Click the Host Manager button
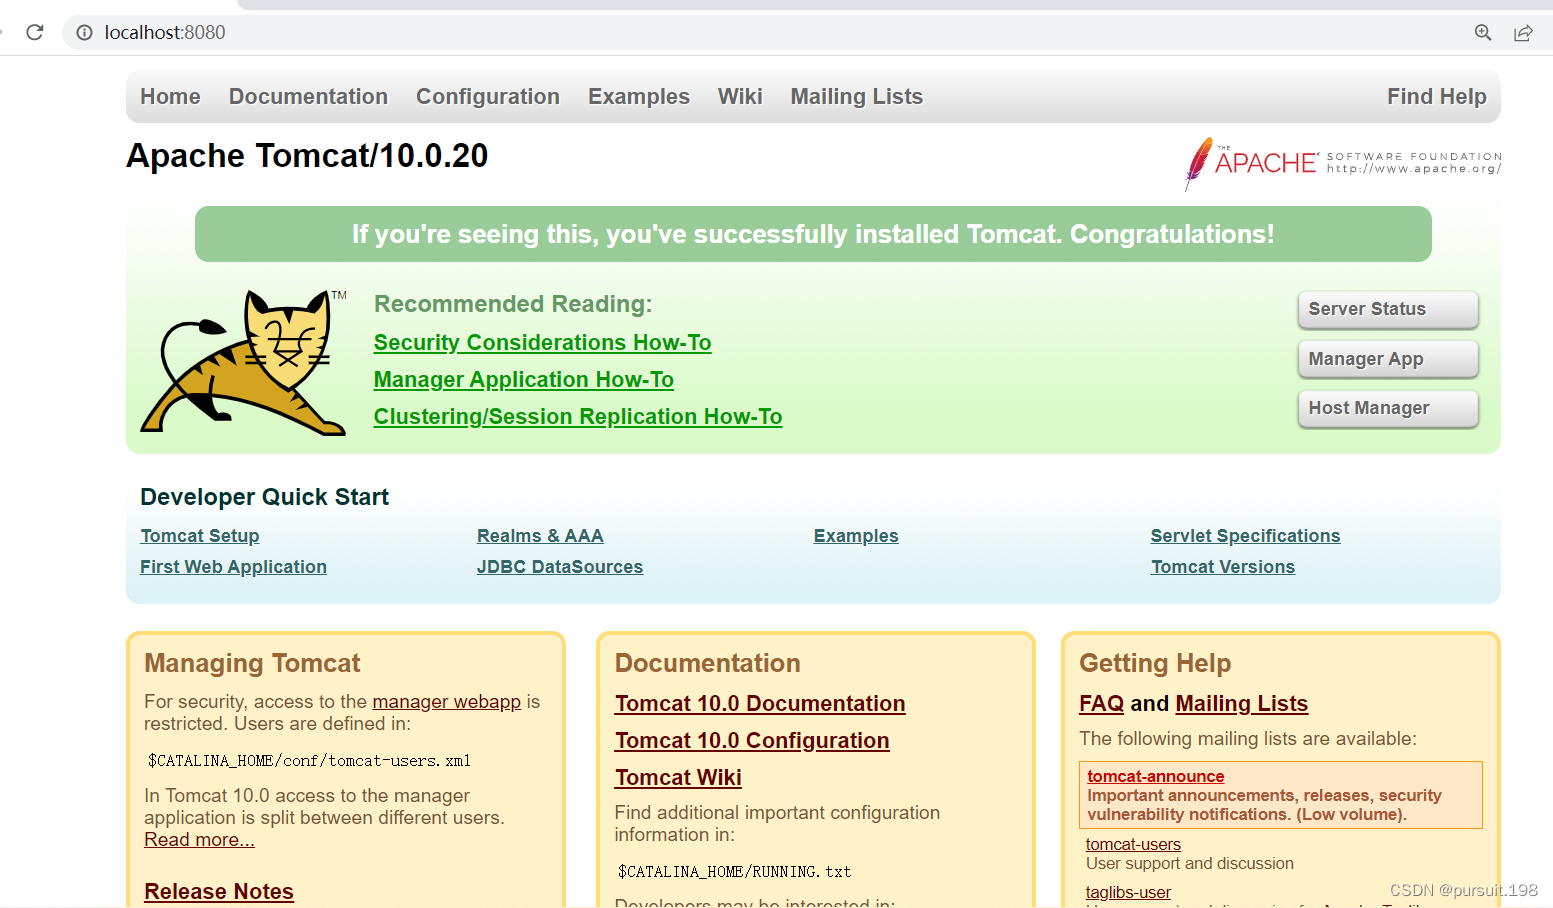The height and width of the screenshot is (908, 1553). pos(1388,408)
